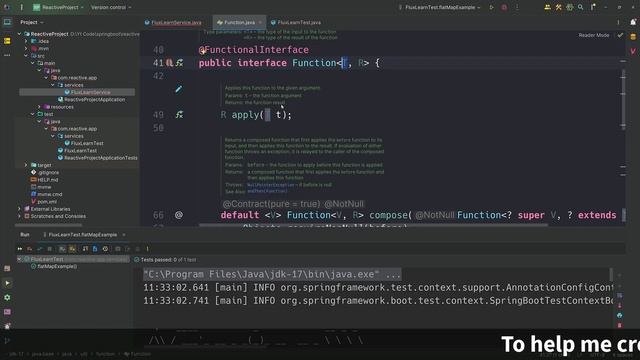Click the inspections checkmark widget

coord(620,35)
